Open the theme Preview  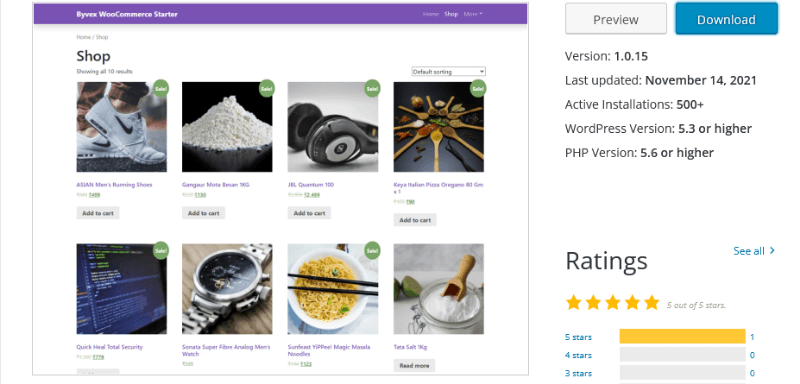pos(616,19)
